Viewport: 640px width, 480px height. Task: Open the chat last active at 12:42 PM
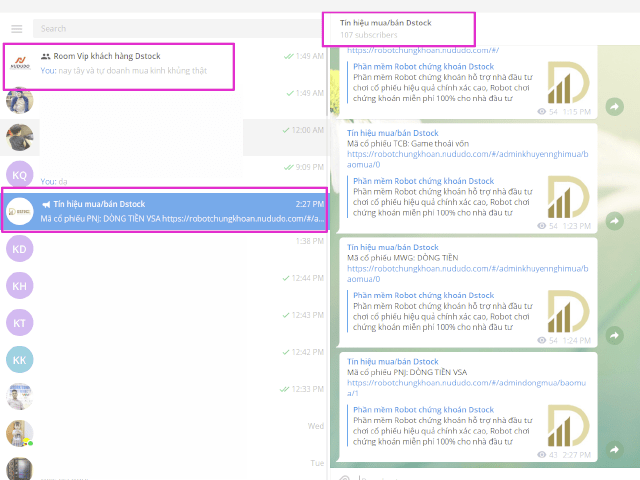click(163, 360)
